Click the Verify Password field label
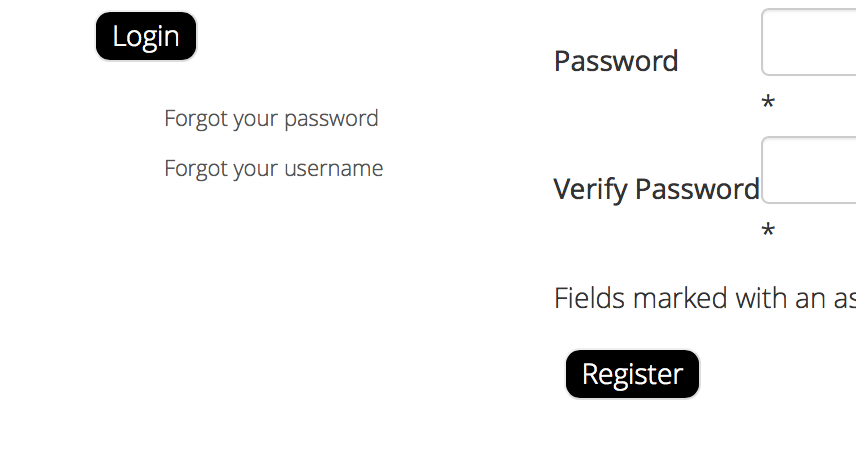The width and height of the screenshot is (856, 450). [x=656, y=189]
